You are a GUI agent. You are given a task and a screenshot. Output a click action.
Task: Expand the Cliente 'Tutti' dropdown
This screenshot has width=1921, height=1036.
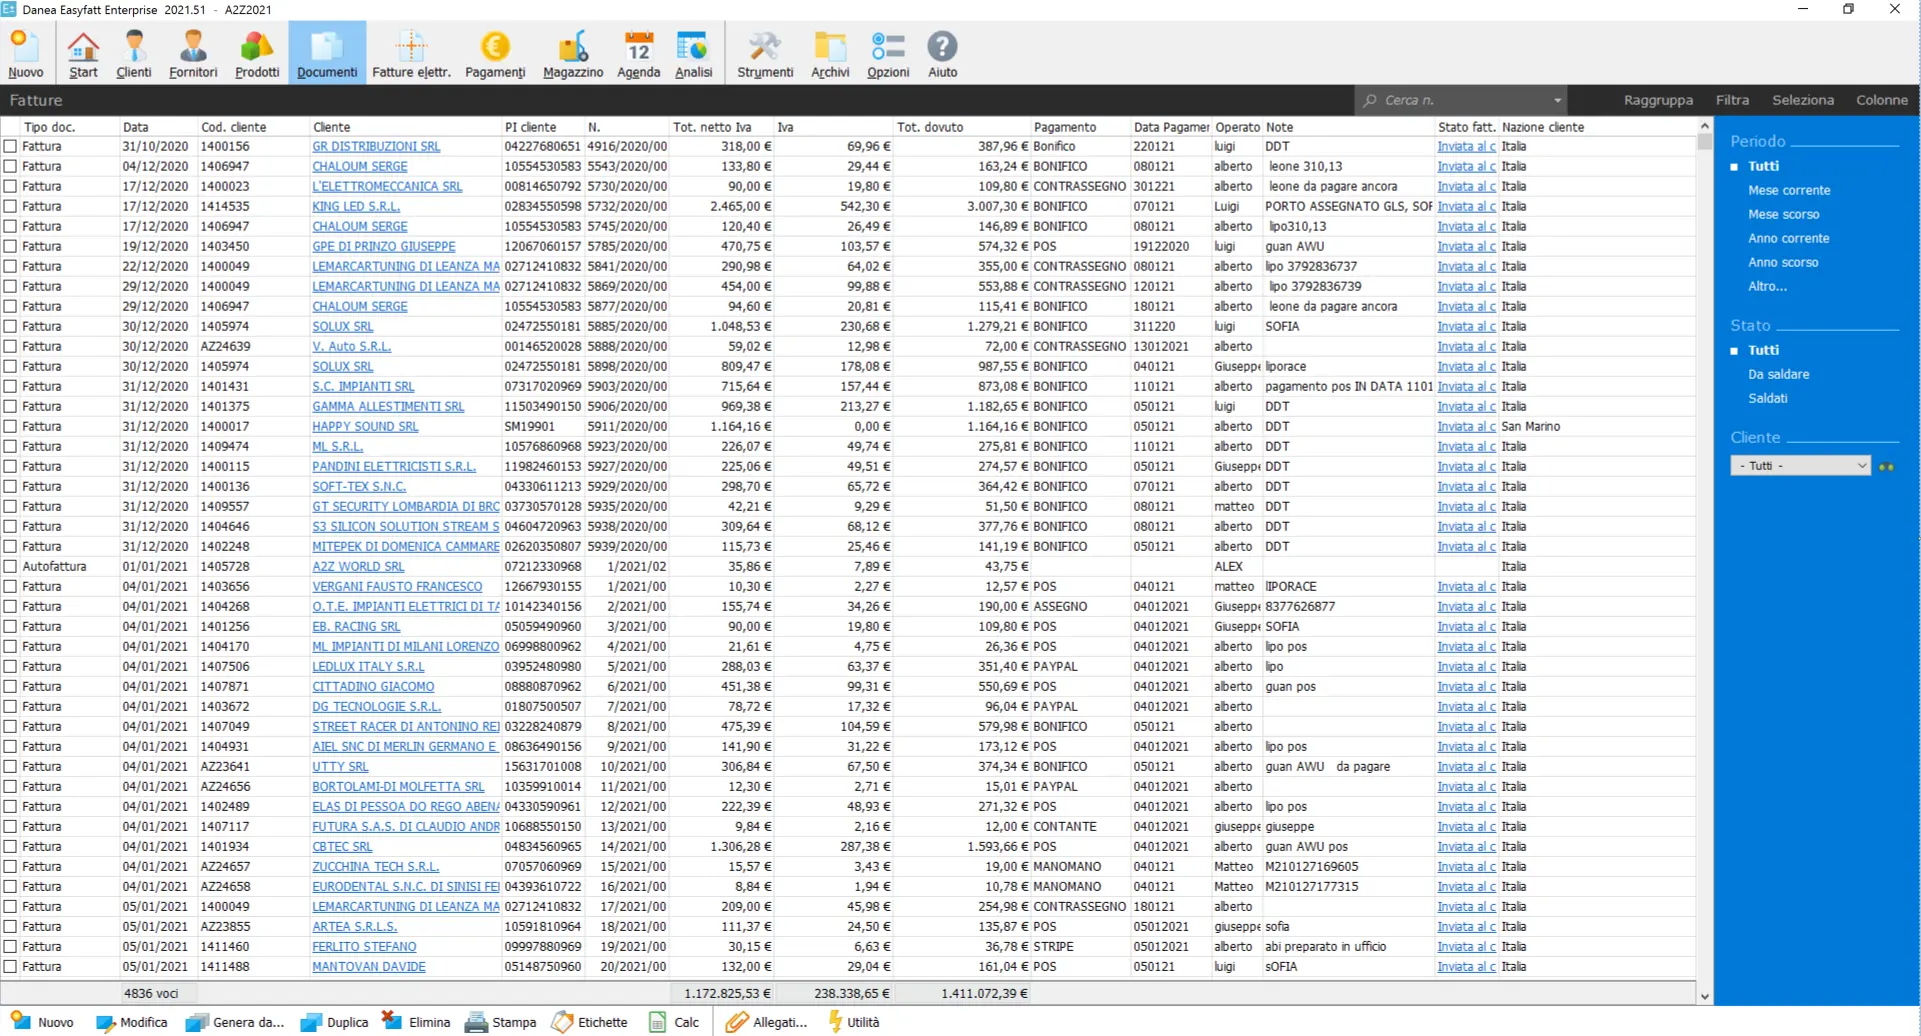(x=1860, y=466)
